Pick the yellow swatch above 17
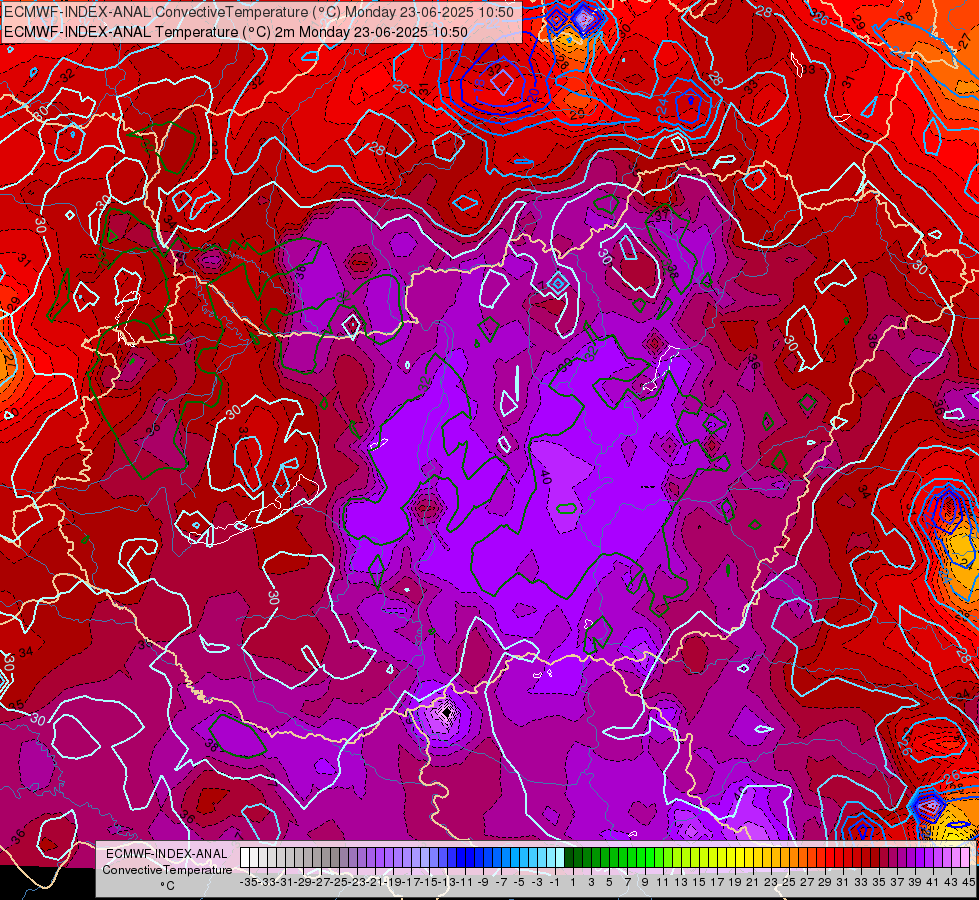 pyautogui.click(x=712, y=858)
